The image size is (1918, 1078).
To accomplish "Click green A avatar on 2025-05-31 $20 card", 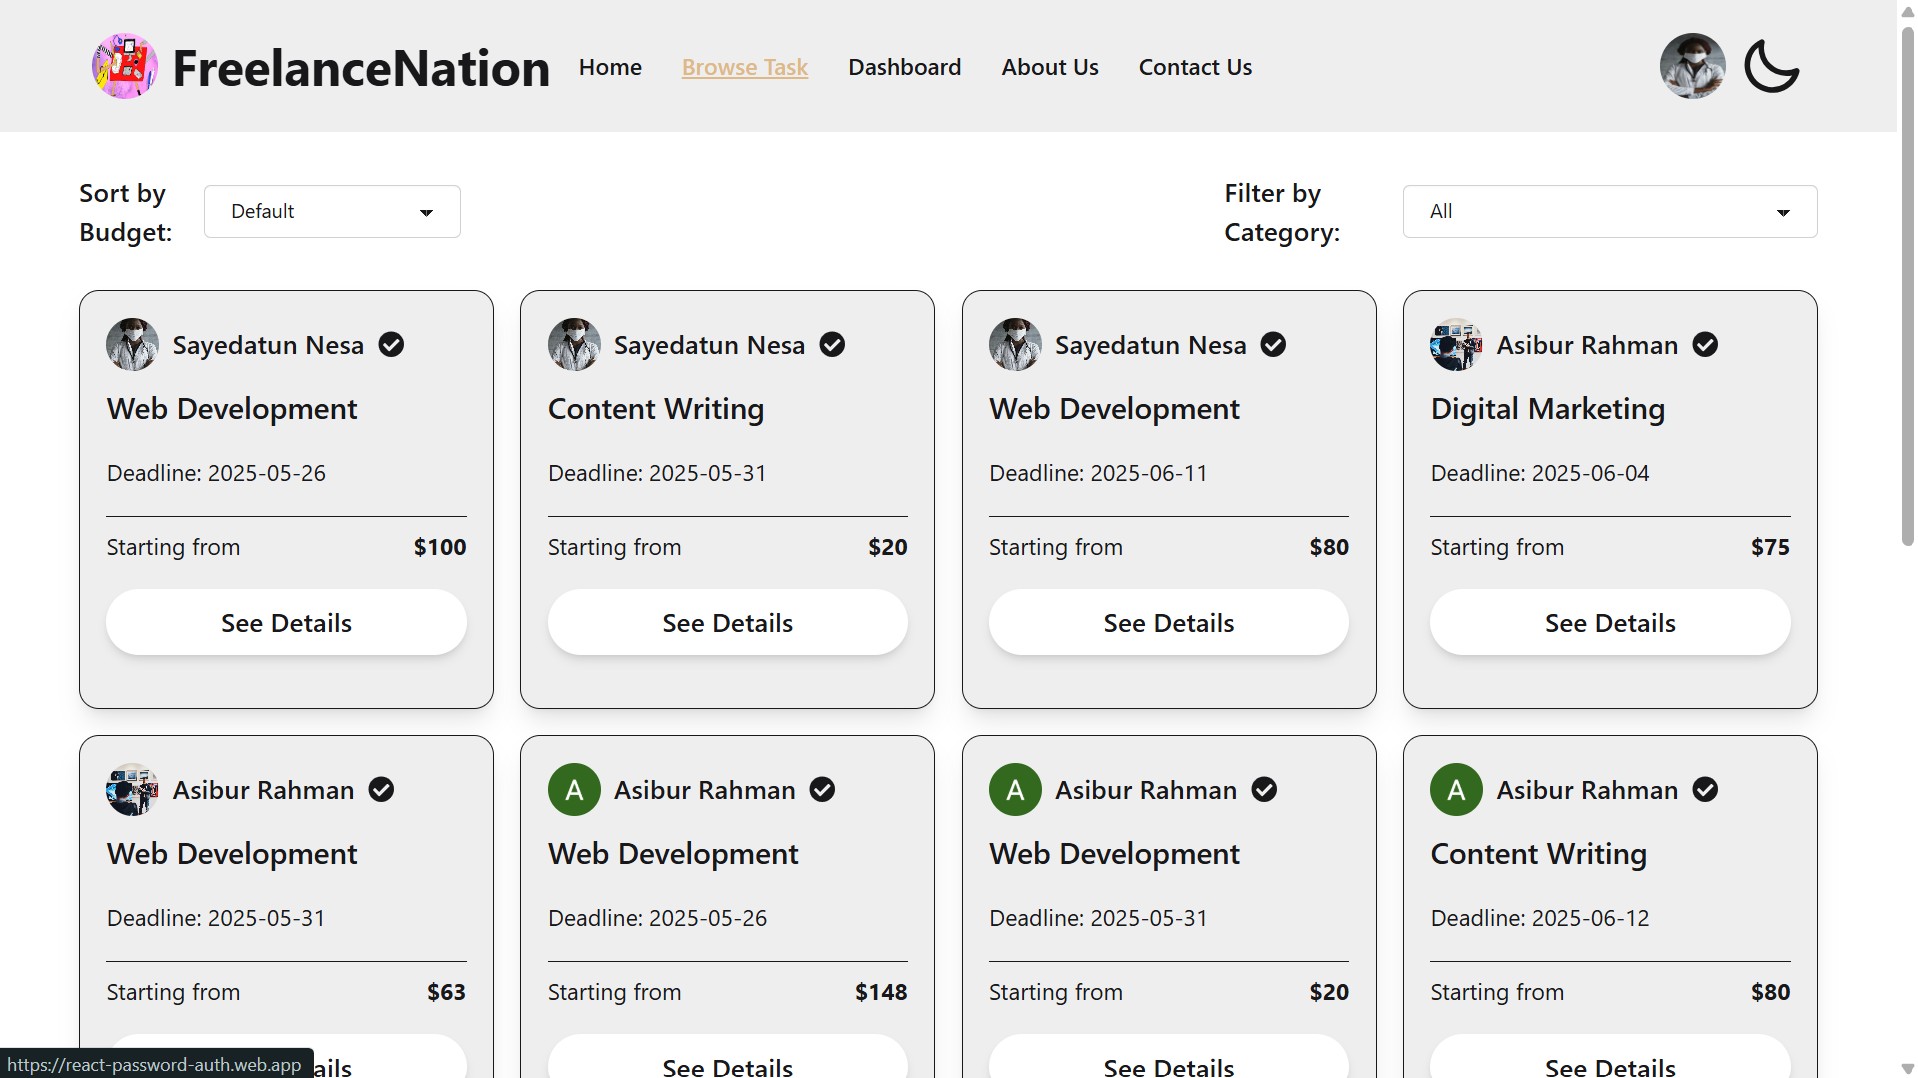I will [1015, 790].
